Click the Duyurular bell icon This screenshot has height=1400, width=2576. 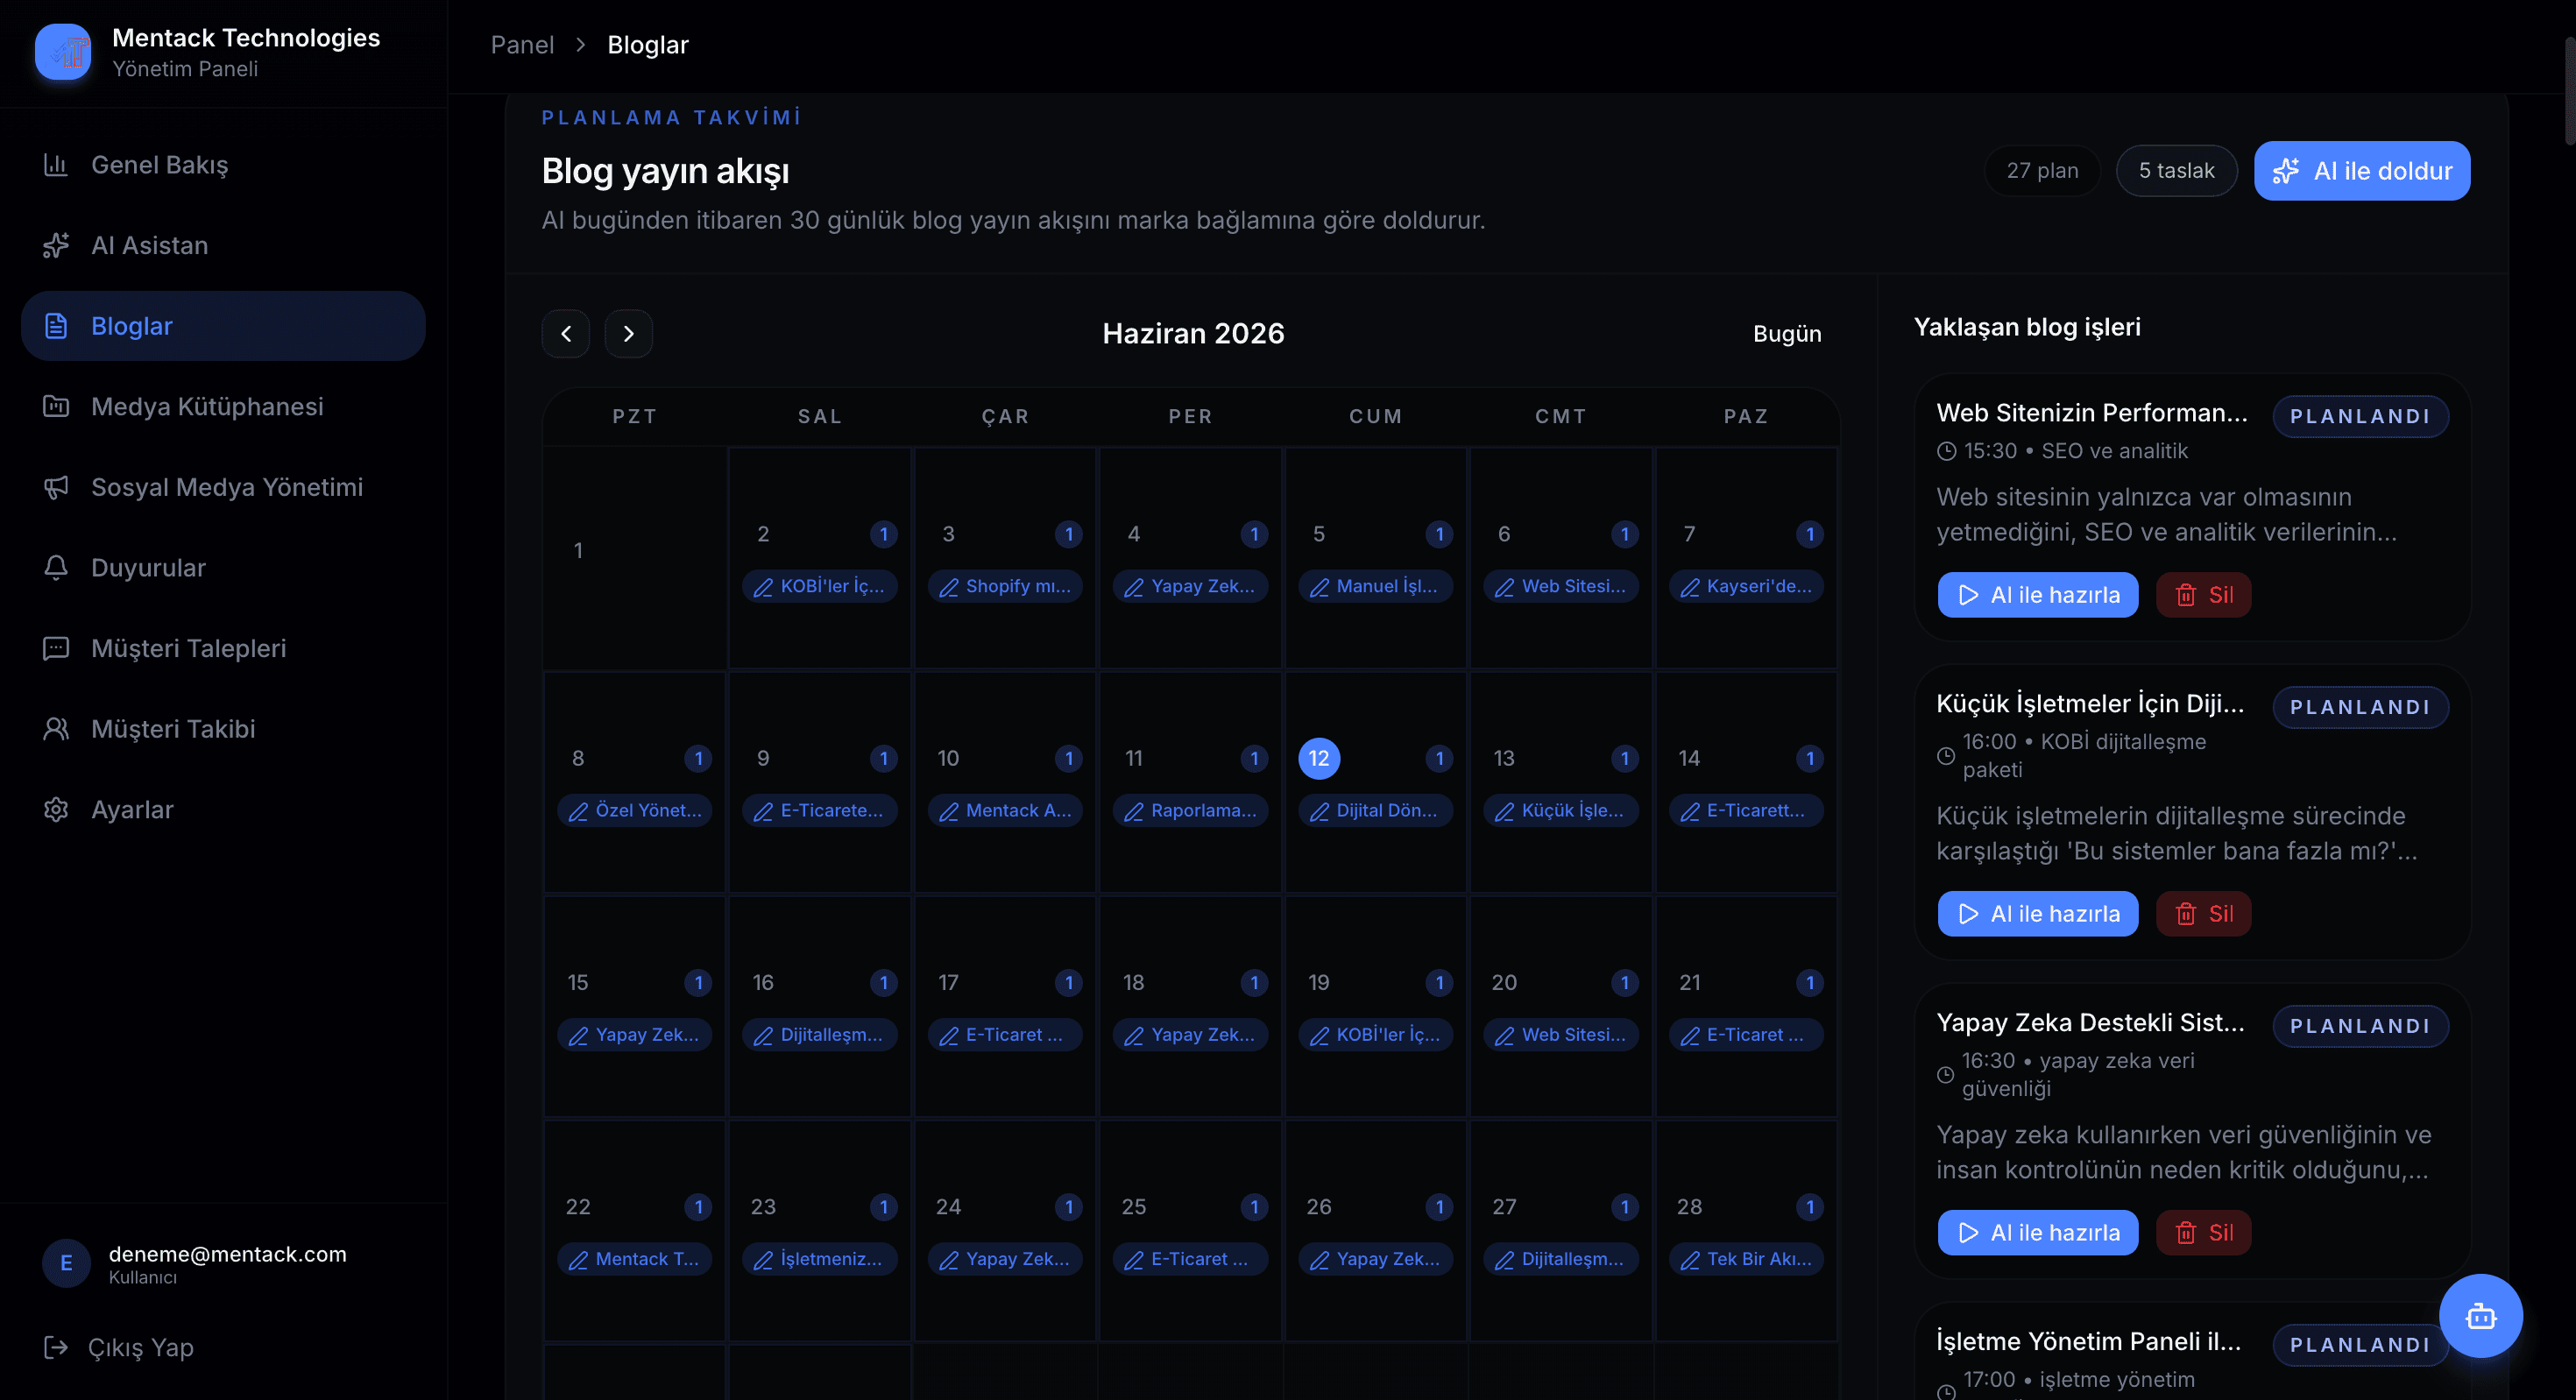click(56, 567)
